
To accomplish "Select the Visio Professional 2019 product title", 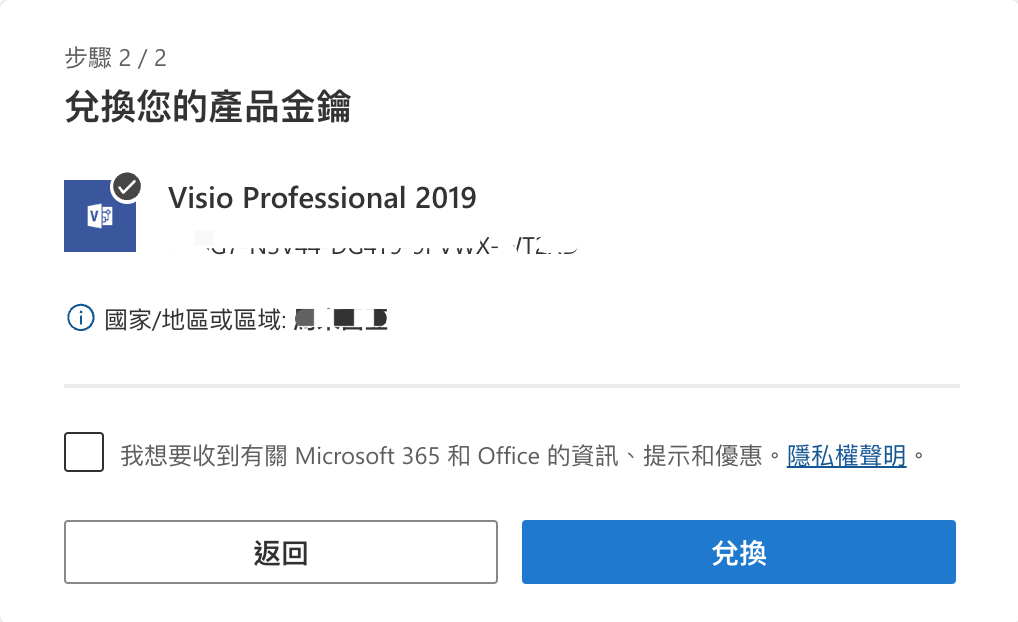I will click(322, 198).
